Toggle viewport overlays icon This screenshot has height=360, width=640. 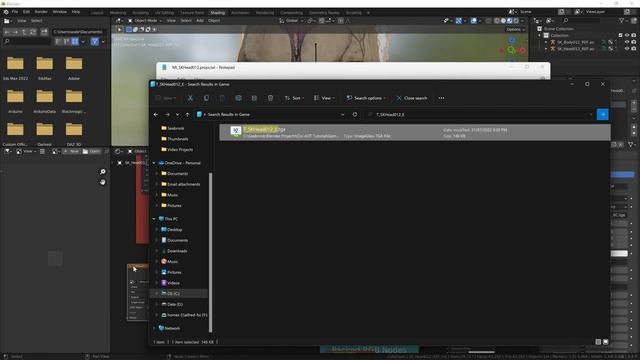tap(473, 20)
